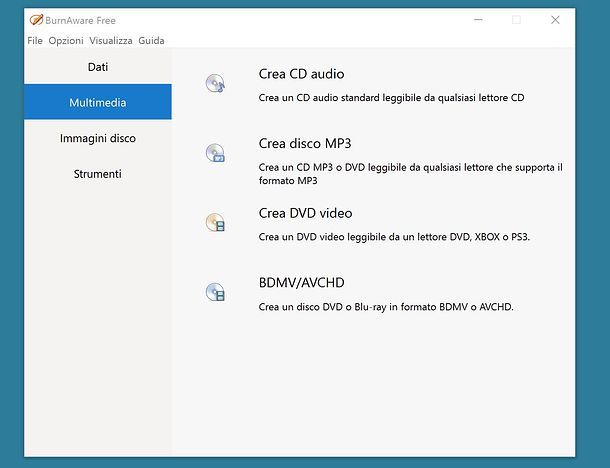Switch to the Immagini disco category
This screenshot has height=468, width=610.
[98, 138]
